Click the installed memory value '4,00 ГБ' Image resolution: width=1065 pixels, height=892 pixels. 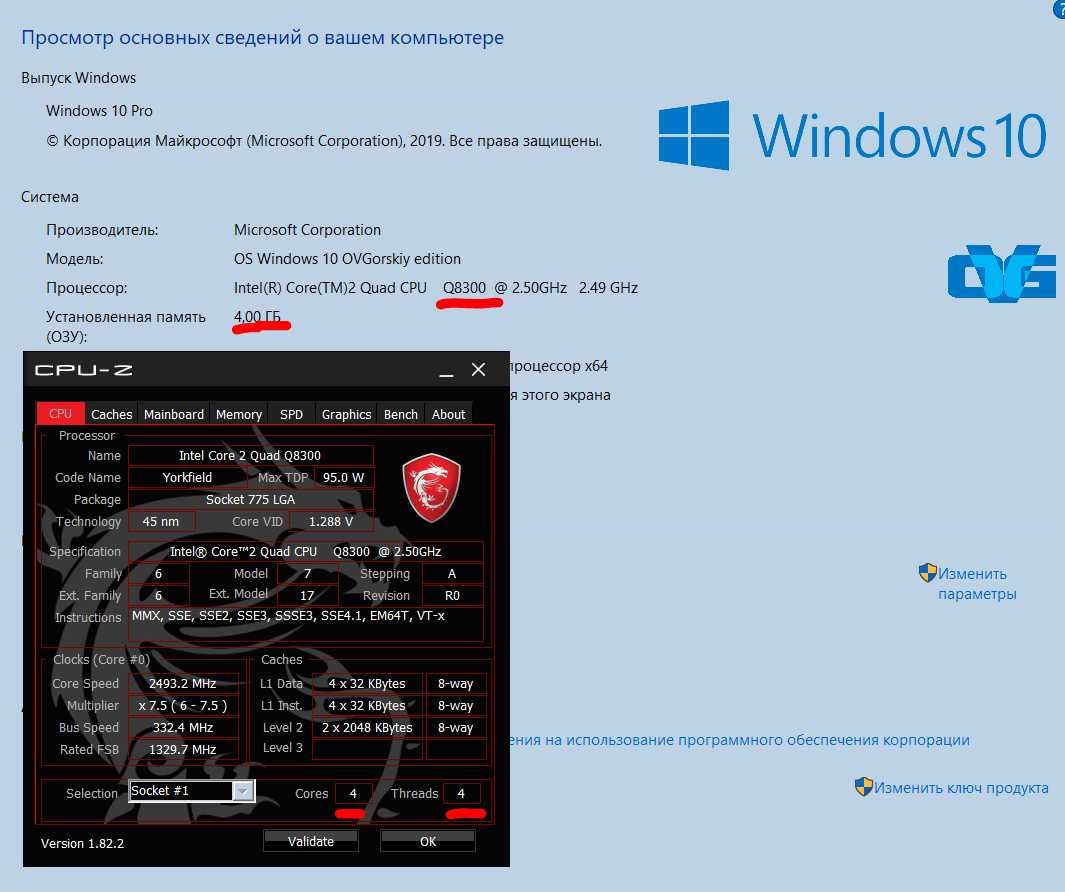(x=257, y=317)
